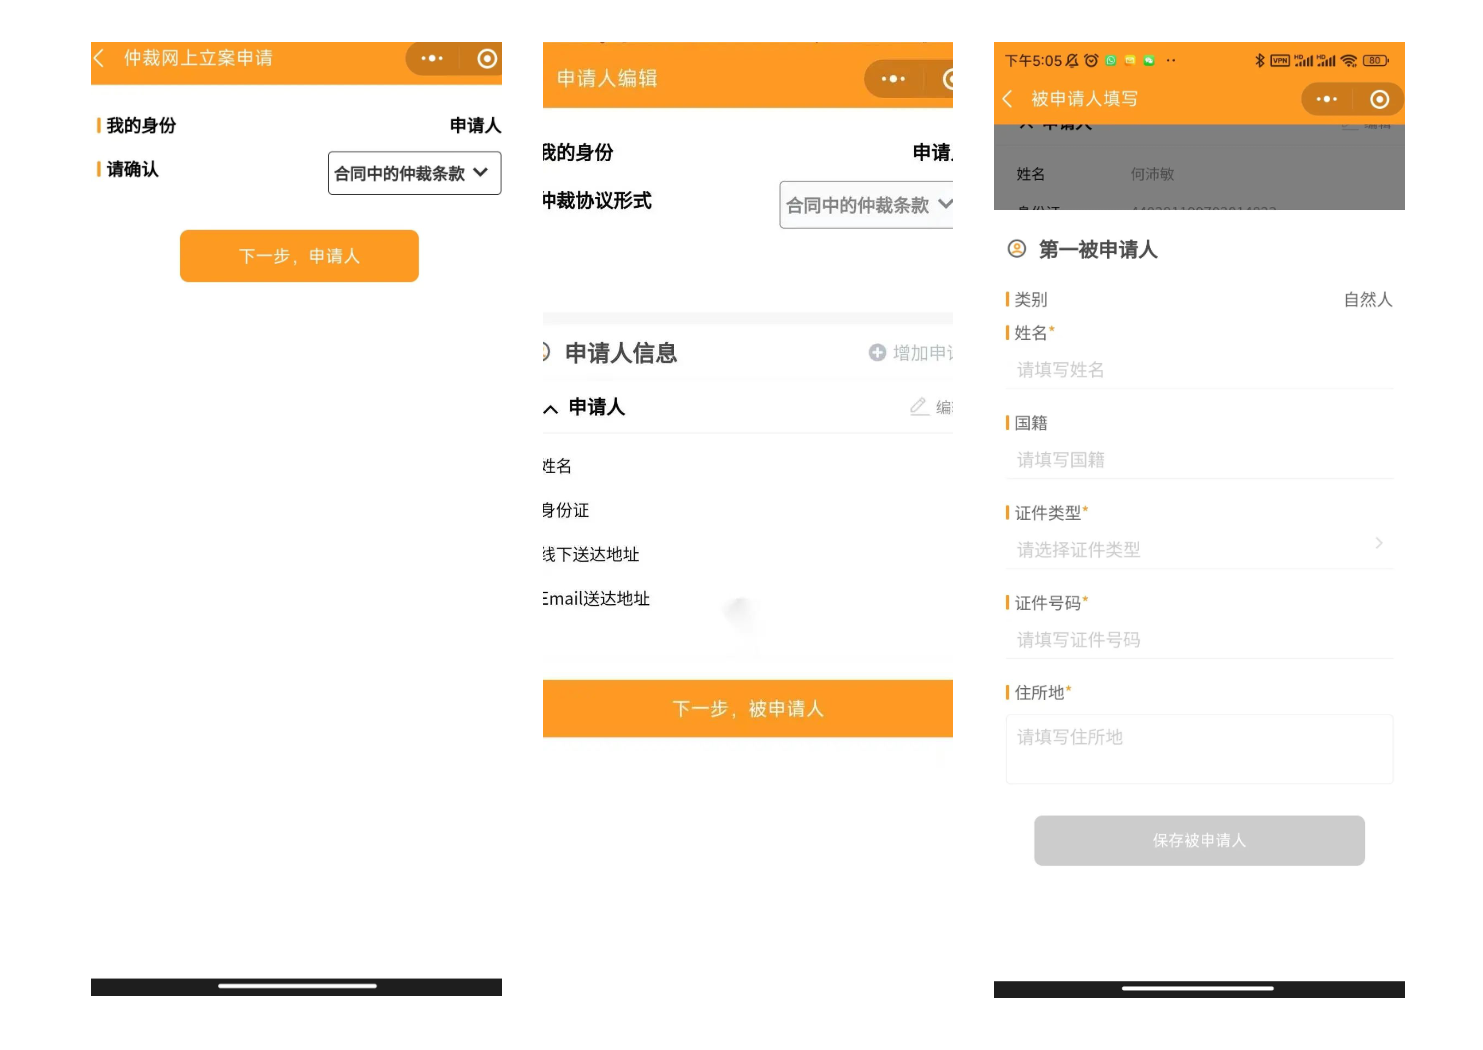Tap close circle on 被申请人填写 screen
This screenshot has height=1050, width=1483.
[1380, 99]
